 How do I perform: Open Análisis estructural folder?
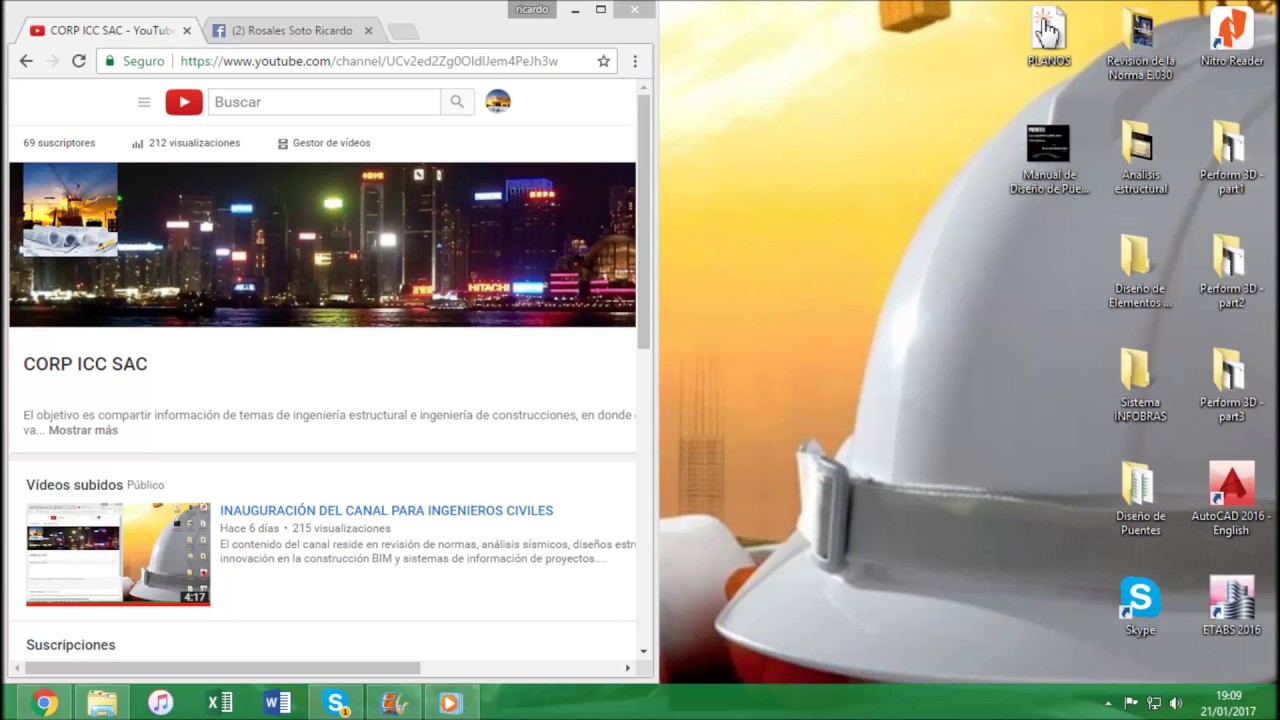pos(1140,158)
